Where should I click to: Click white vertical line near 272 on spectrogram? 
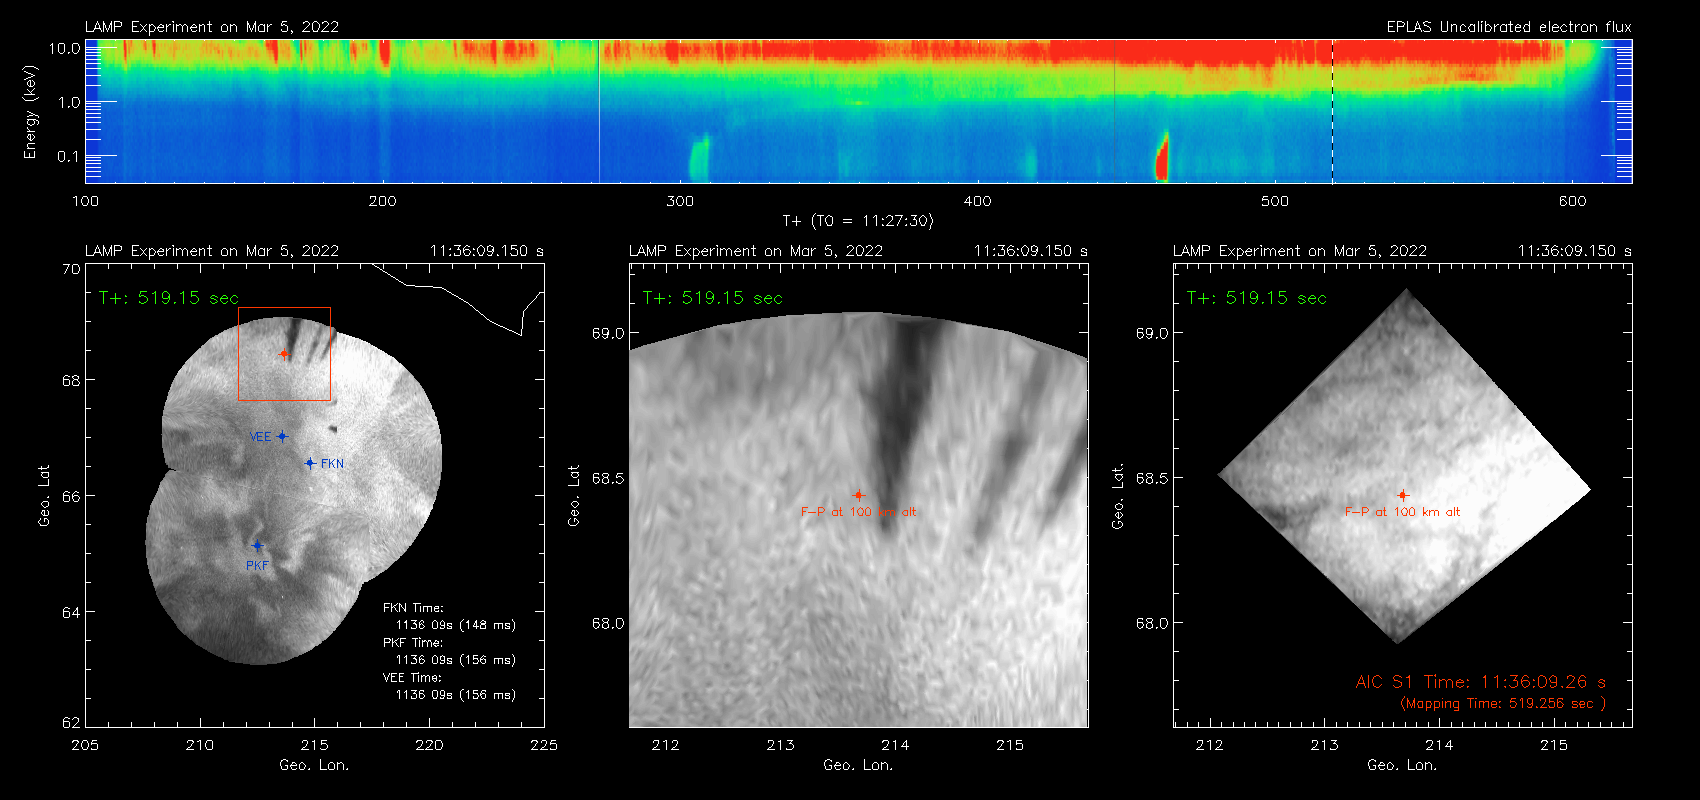click(x=599, y=111)
